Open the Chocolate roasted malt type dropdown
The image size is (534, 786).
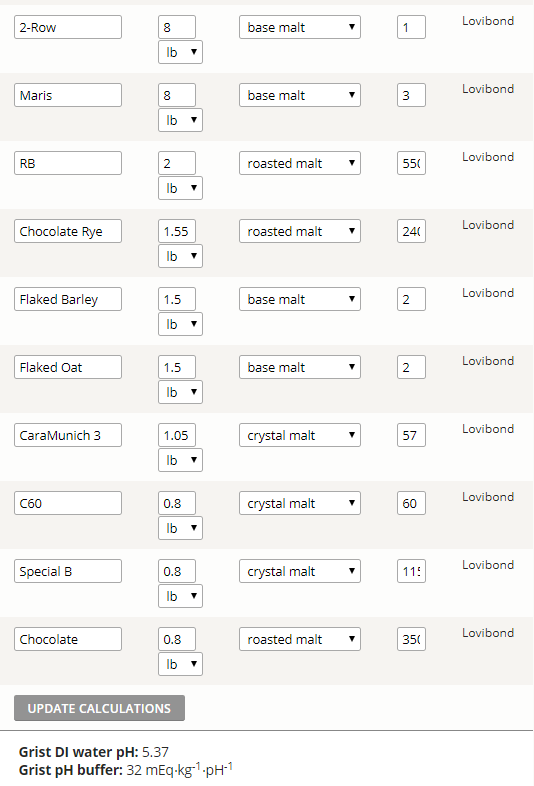click(300, 639)
